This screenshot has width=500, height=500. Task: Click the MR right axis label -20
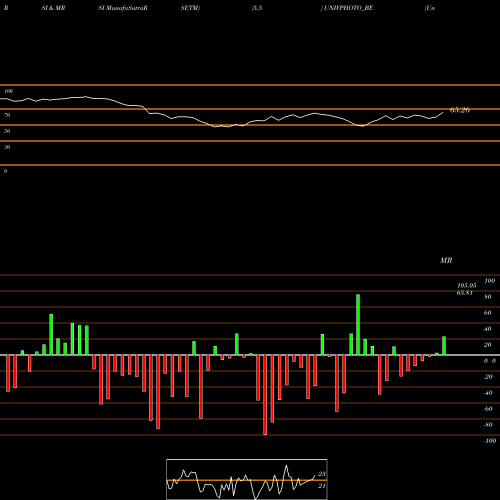(488, 377)
